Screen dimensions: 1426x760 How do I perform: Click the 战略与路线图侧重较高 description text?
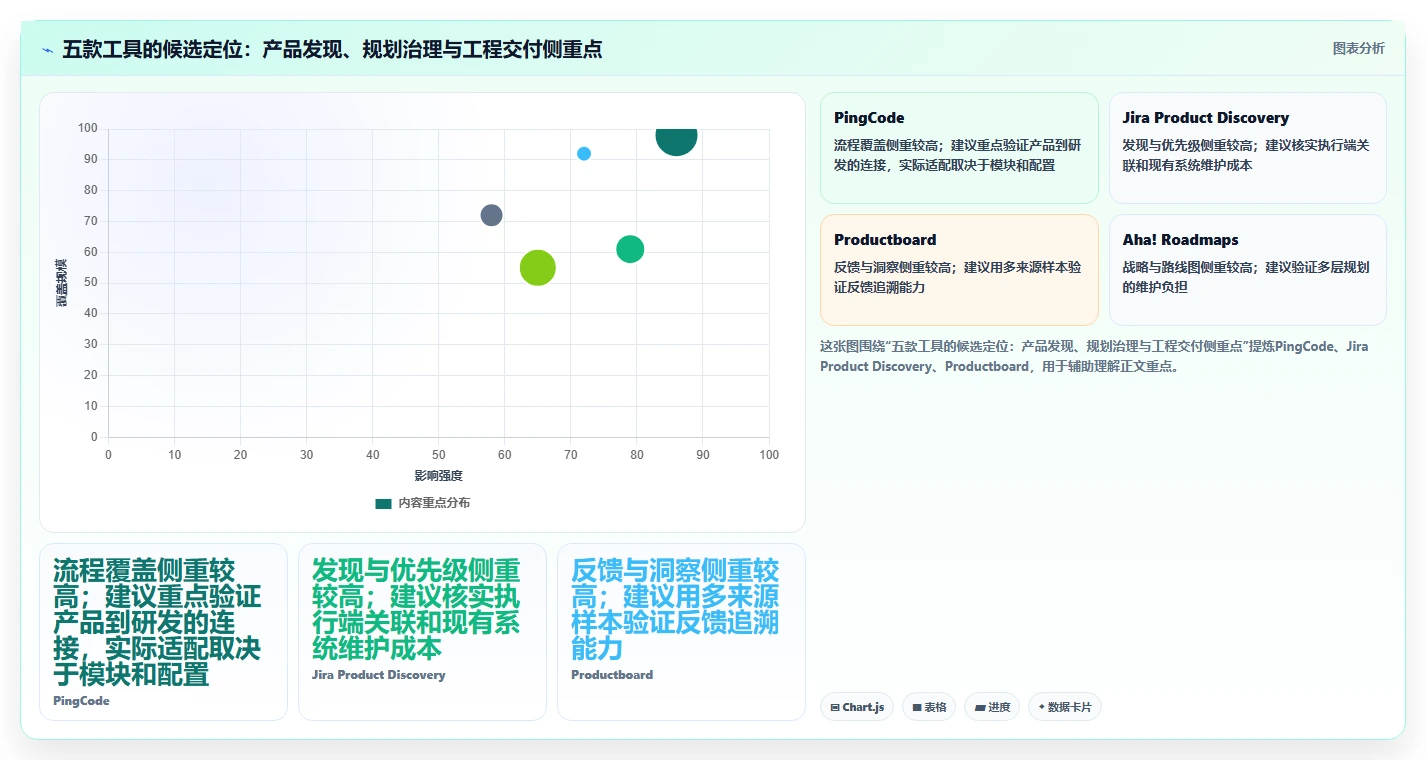[1246, 277]
